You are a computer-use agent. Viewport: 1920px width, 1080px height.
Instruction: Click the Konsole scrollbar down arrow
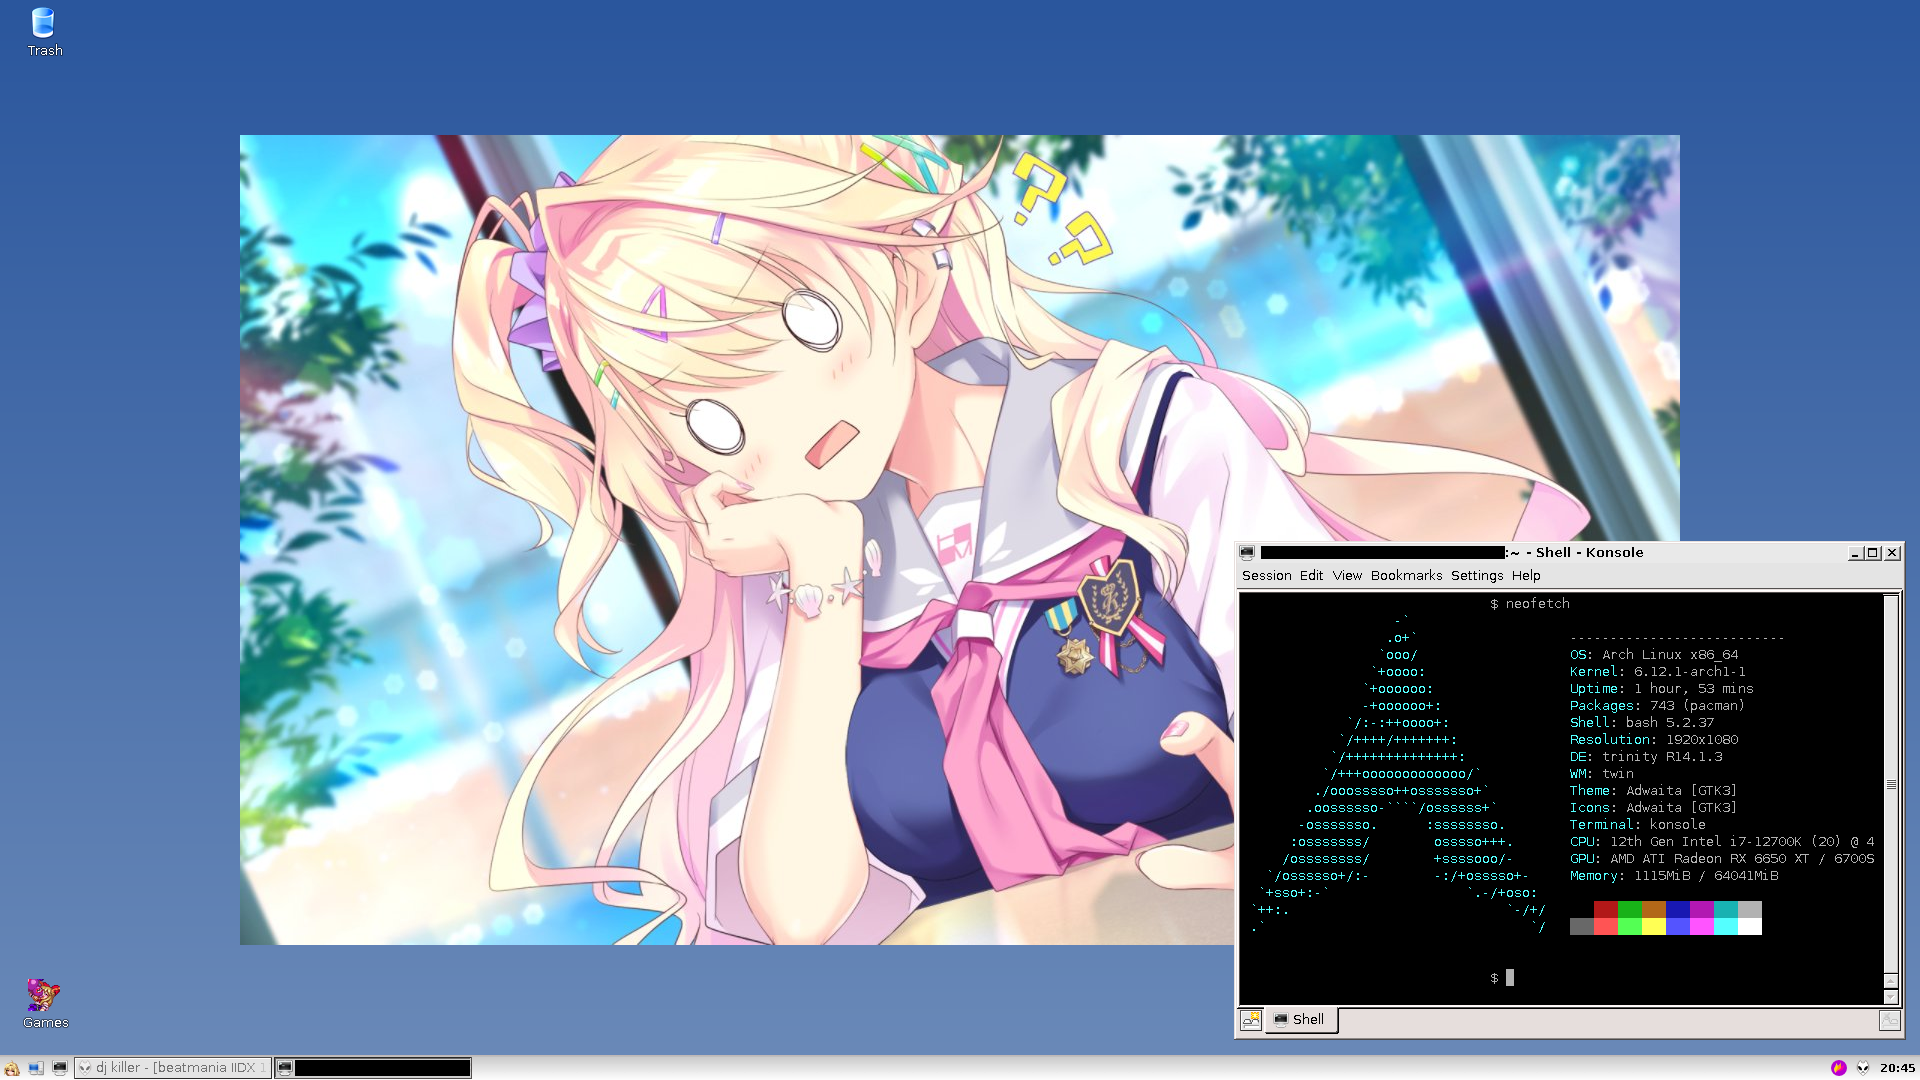(1890, 997)
